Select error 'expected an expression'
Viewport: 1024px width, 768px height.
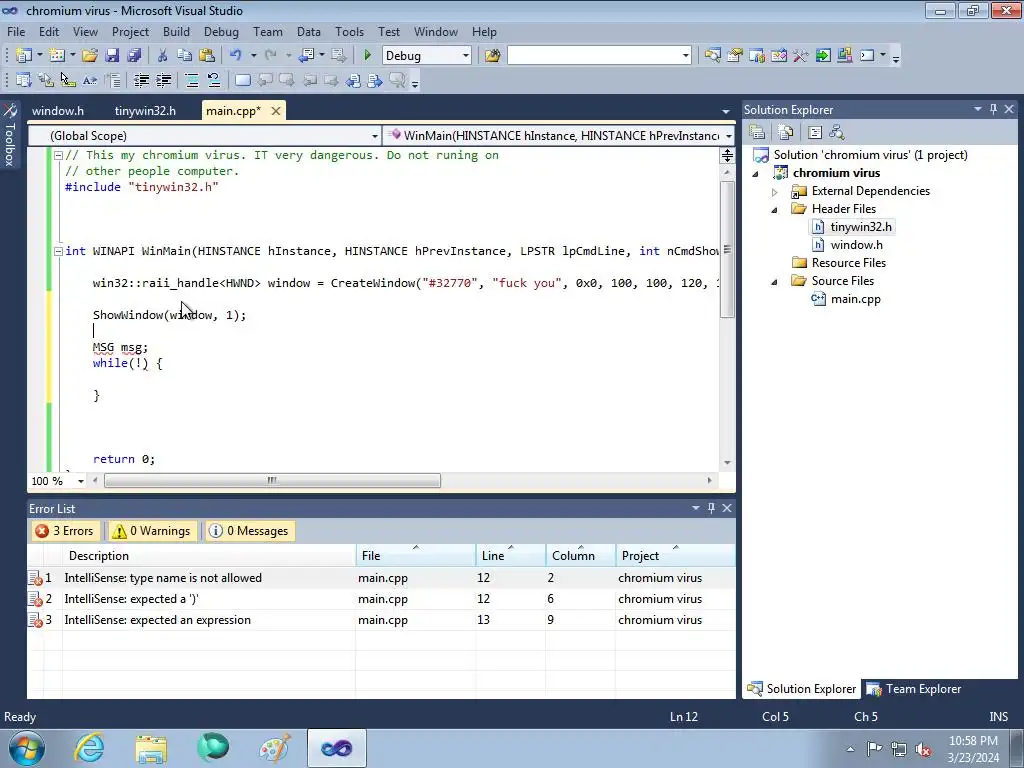pos(381,620)
